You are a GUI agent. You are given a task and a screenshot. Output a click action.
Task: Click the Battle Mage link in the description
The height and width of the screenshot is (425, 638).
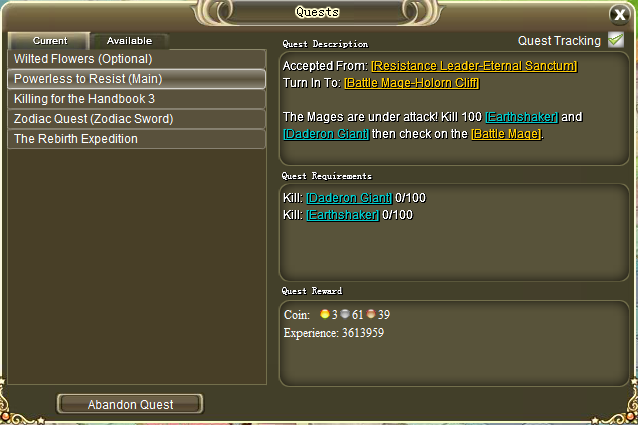tap(506, 134)
